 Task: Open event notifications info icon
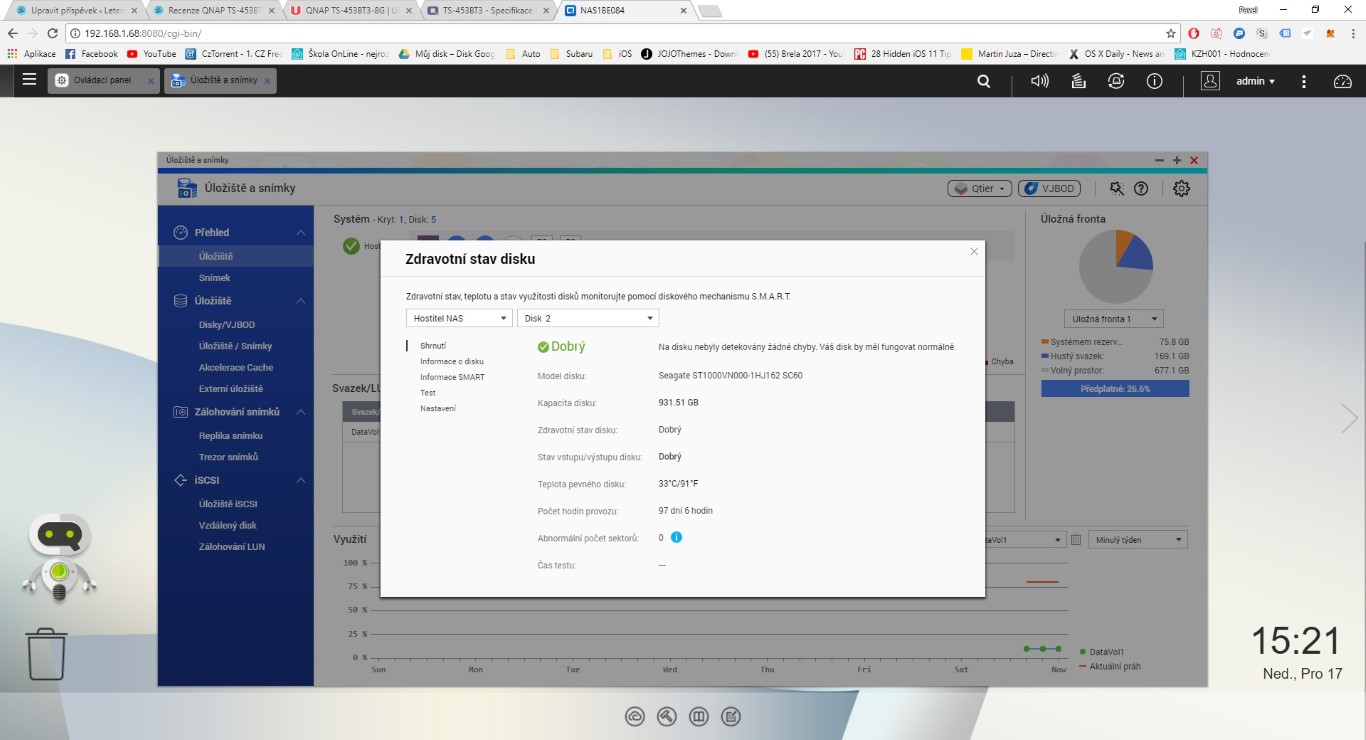coord(1154,81)
